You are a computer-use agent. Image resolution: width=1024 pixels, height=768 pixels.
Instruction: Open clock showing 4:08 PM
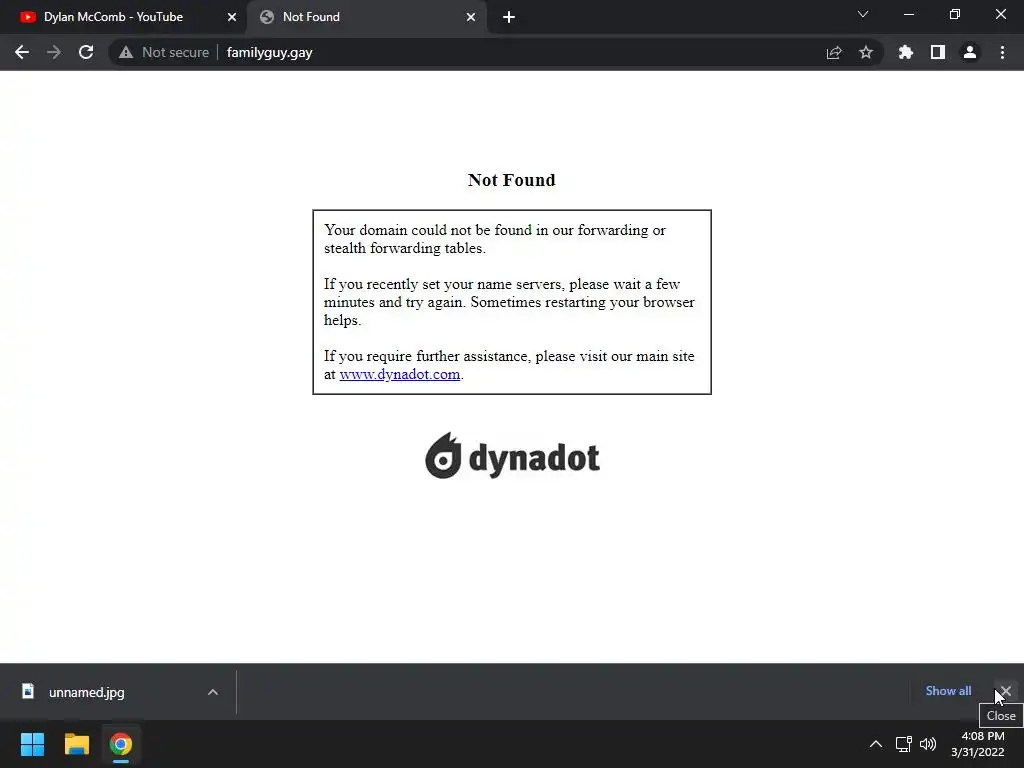coord(978,744)
